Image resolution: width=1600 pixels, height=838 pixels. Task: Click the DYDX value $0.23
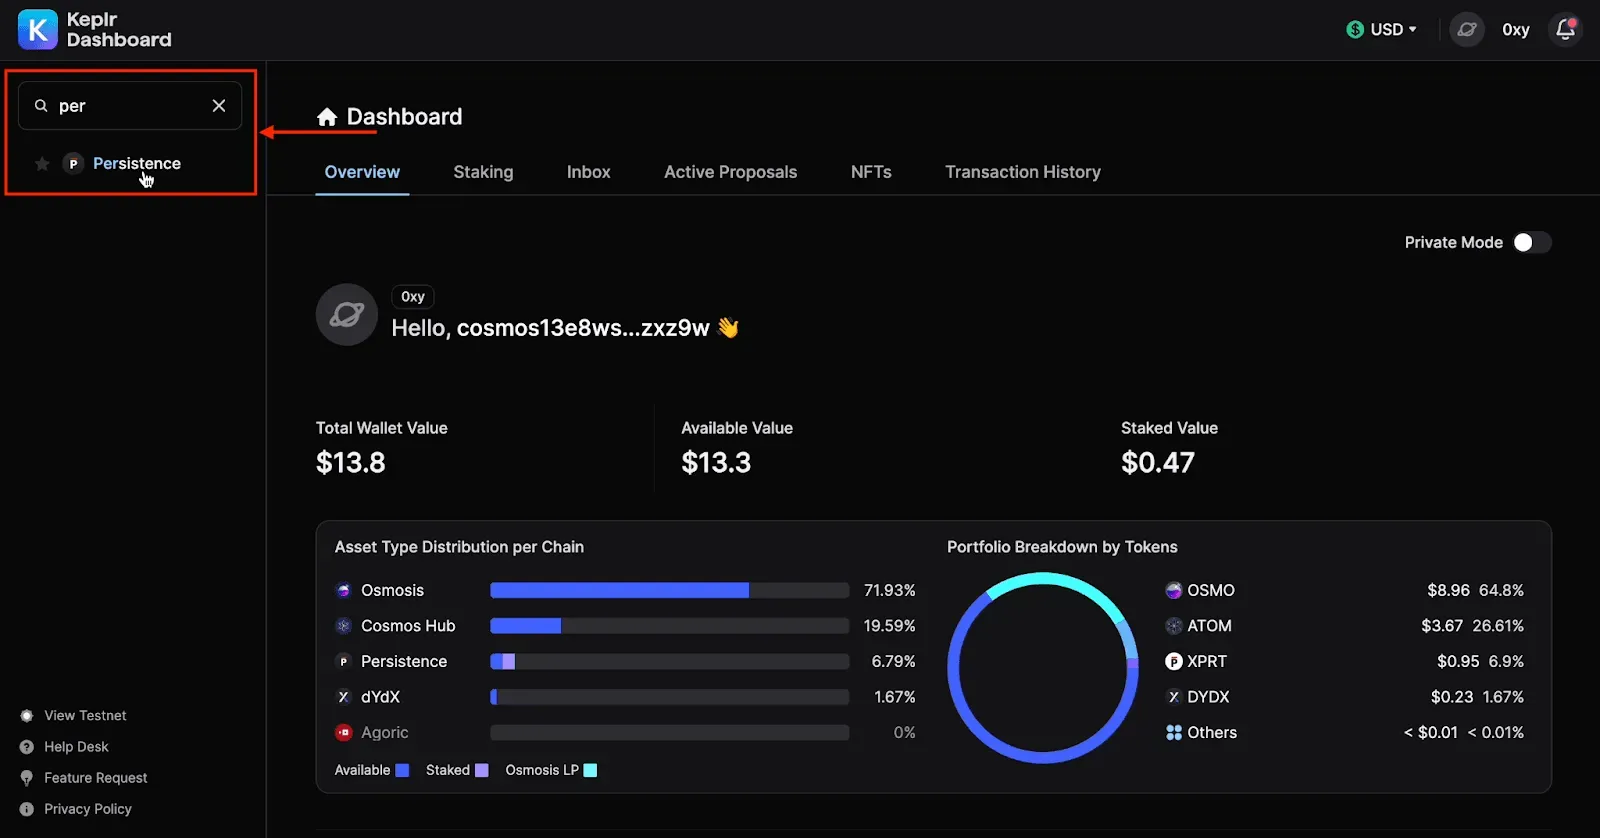click(1452, 697)
